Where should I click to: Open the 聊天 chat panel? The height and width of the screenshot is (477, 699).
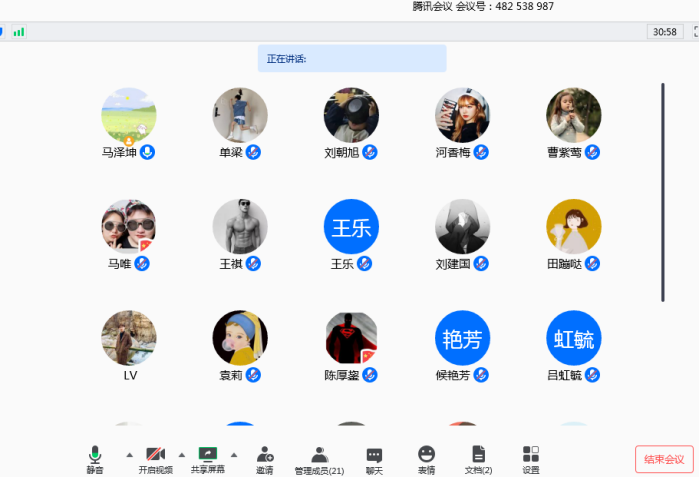pos(374,459)
